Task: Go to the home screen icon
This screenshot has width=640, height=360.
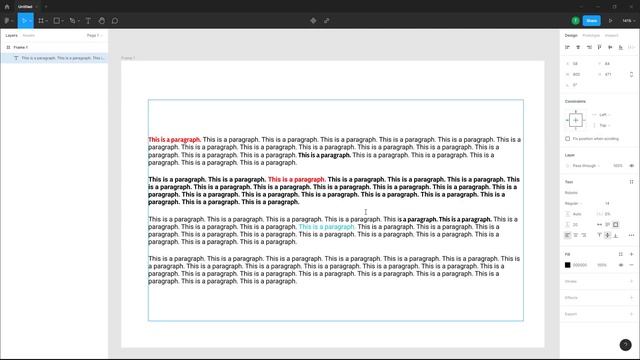Action: point(7,7)
